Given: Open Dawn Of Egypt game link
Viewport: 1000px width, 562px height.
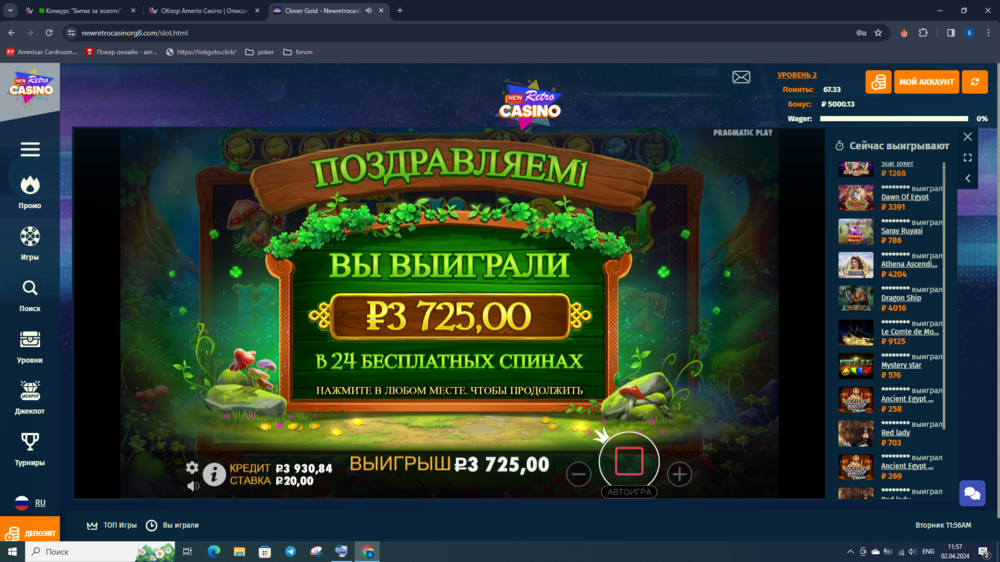Looking at the screenshot, I should [904, 197].
